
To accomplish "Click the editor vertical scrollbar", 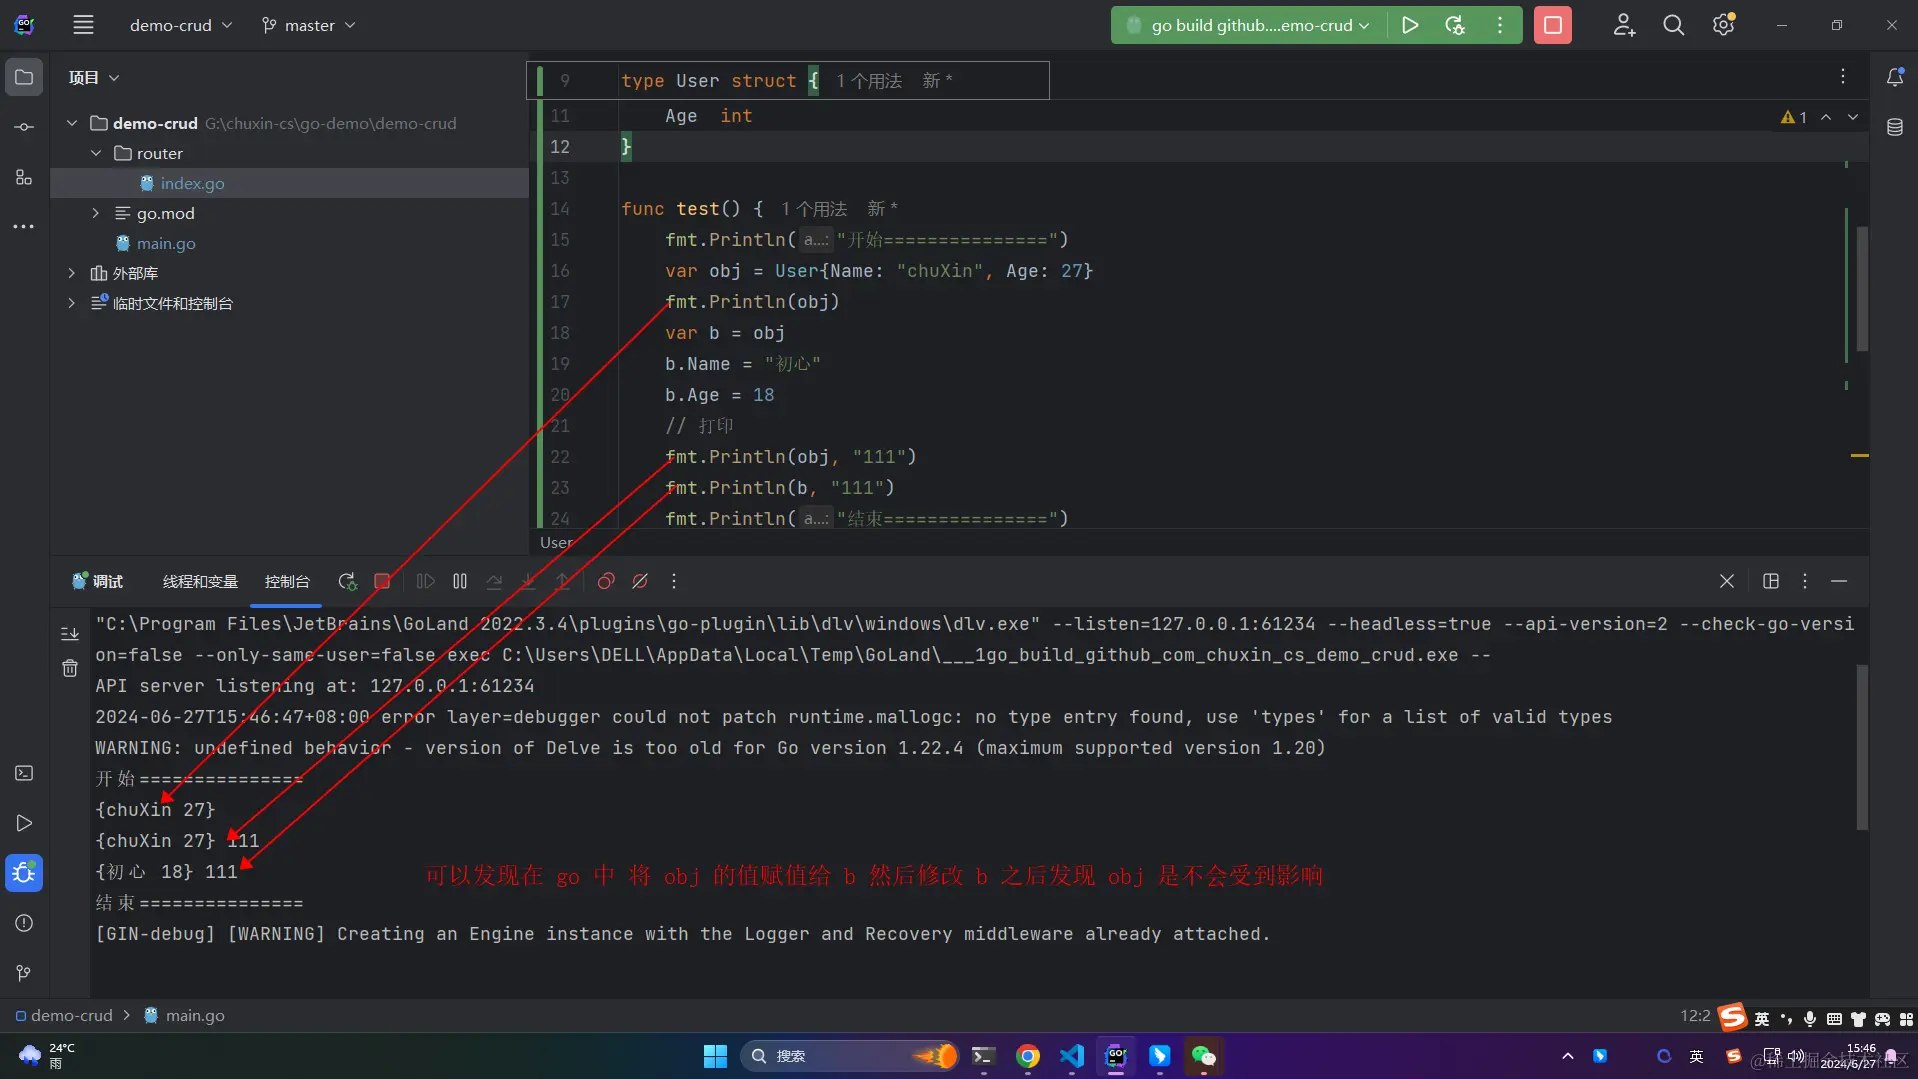I will 1862,289.
